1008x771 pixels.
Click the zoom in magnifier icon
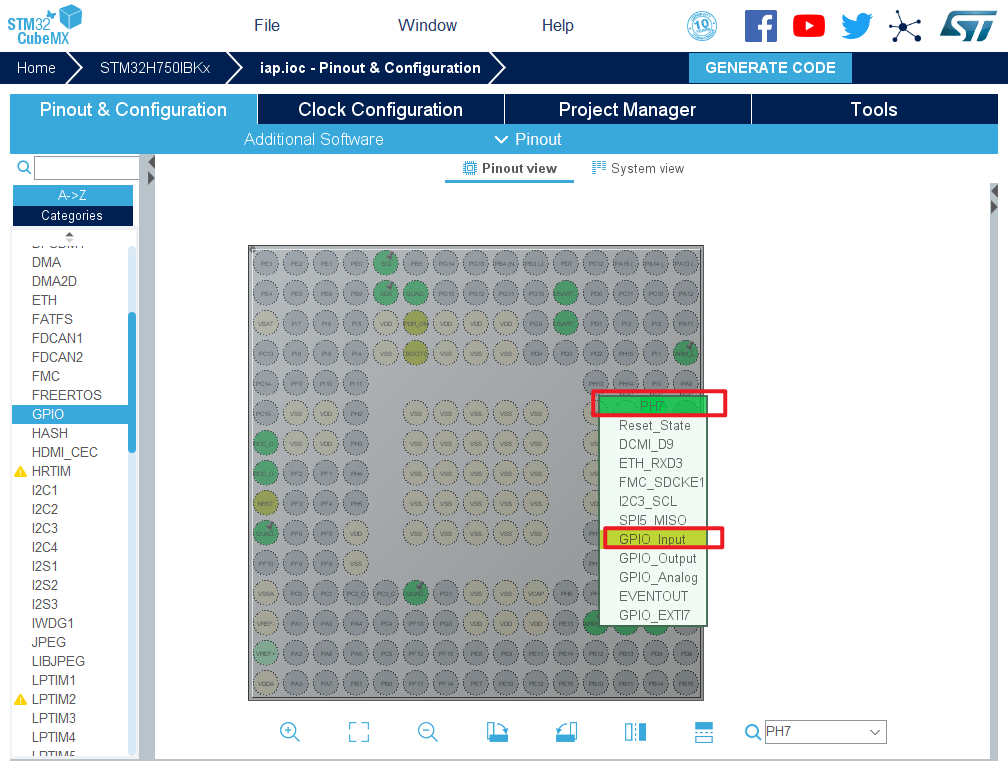click(x=290, y=732)
